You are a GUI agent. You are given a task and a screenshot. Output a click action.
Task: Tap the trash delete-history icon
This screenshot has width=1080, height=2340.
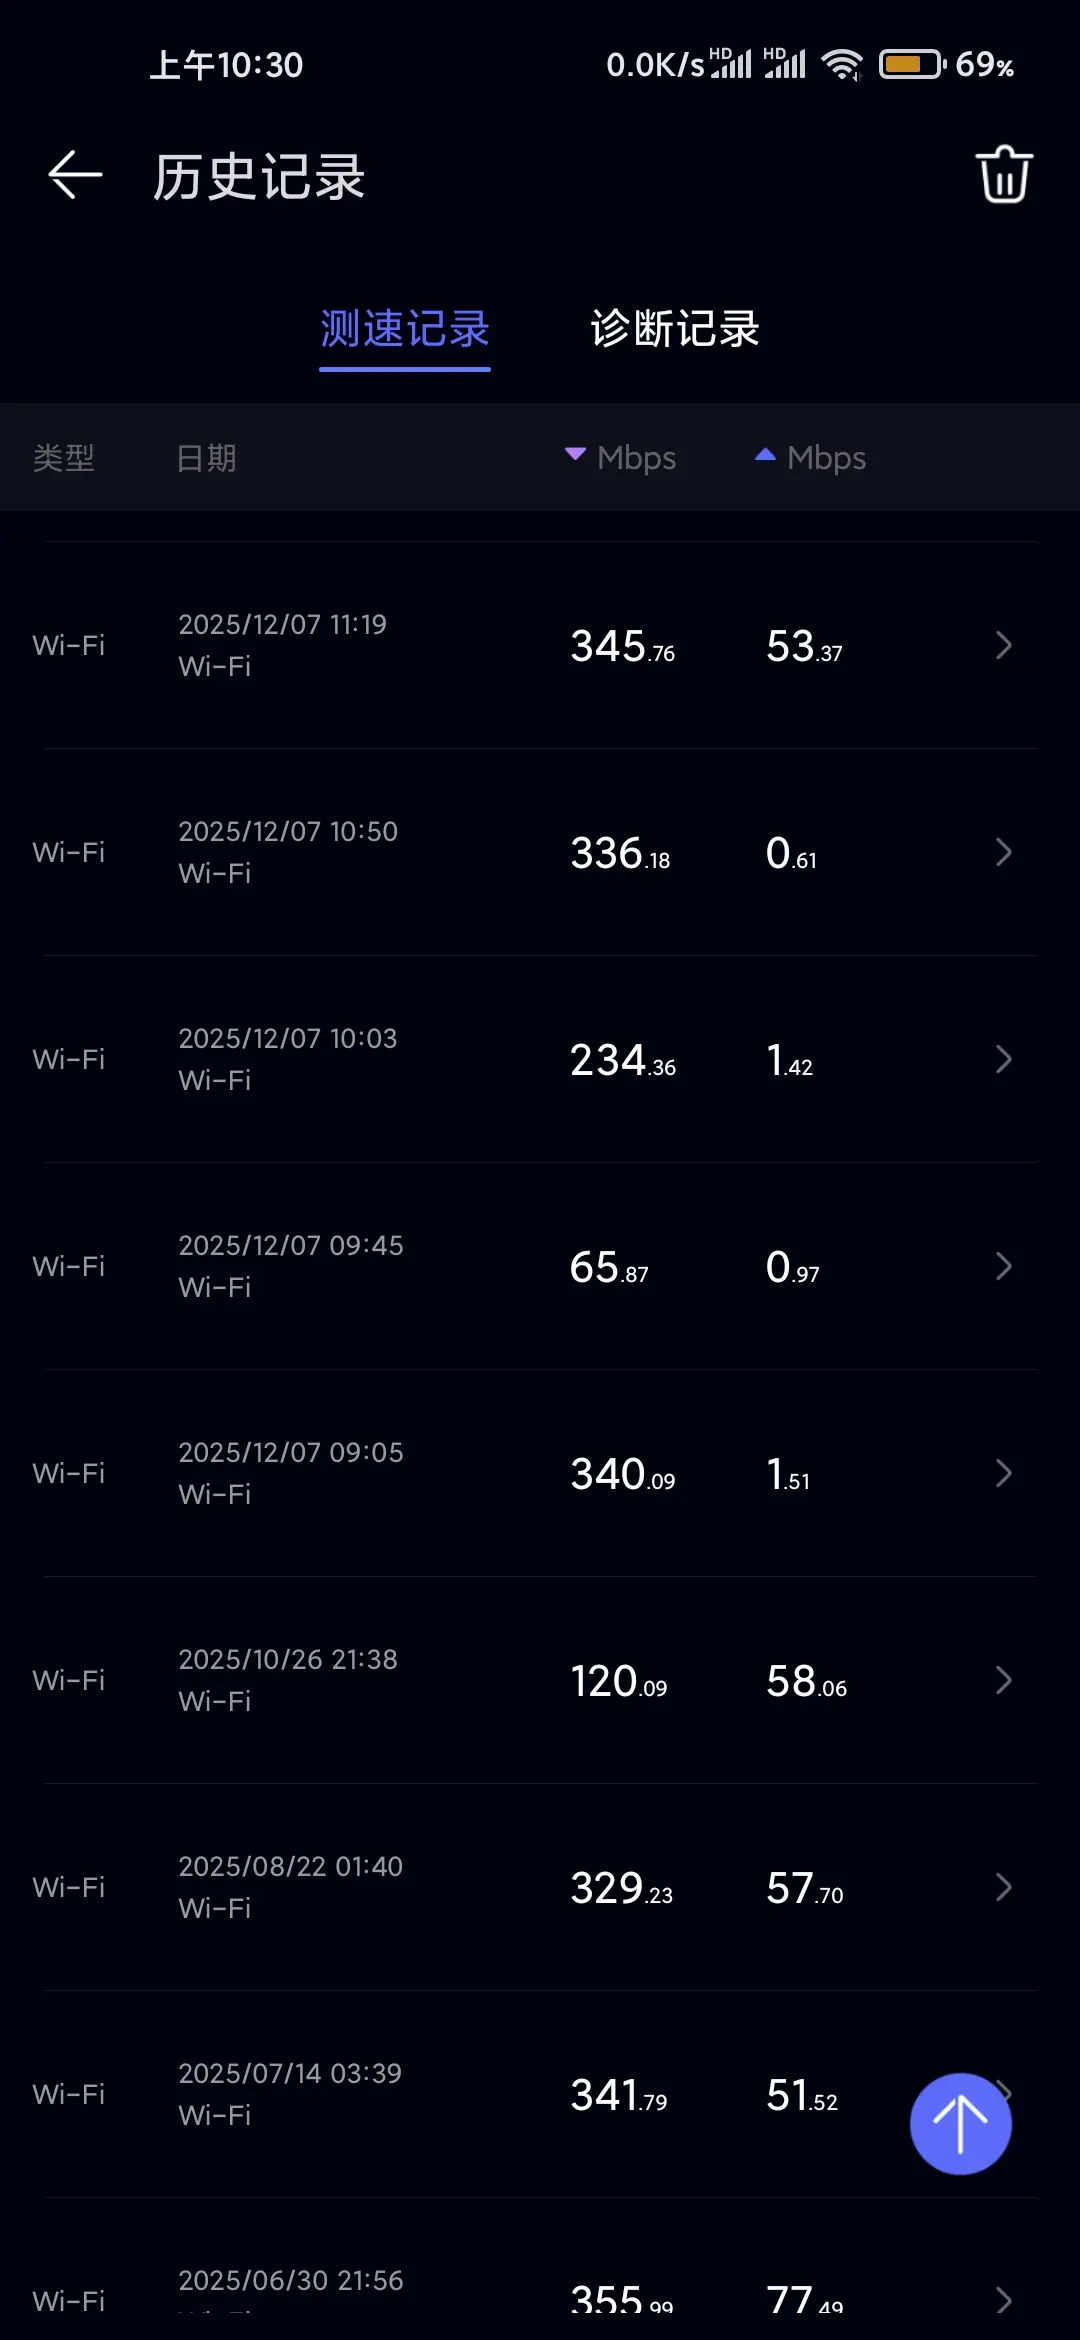pyautogui.click(x=1003, y=176)
